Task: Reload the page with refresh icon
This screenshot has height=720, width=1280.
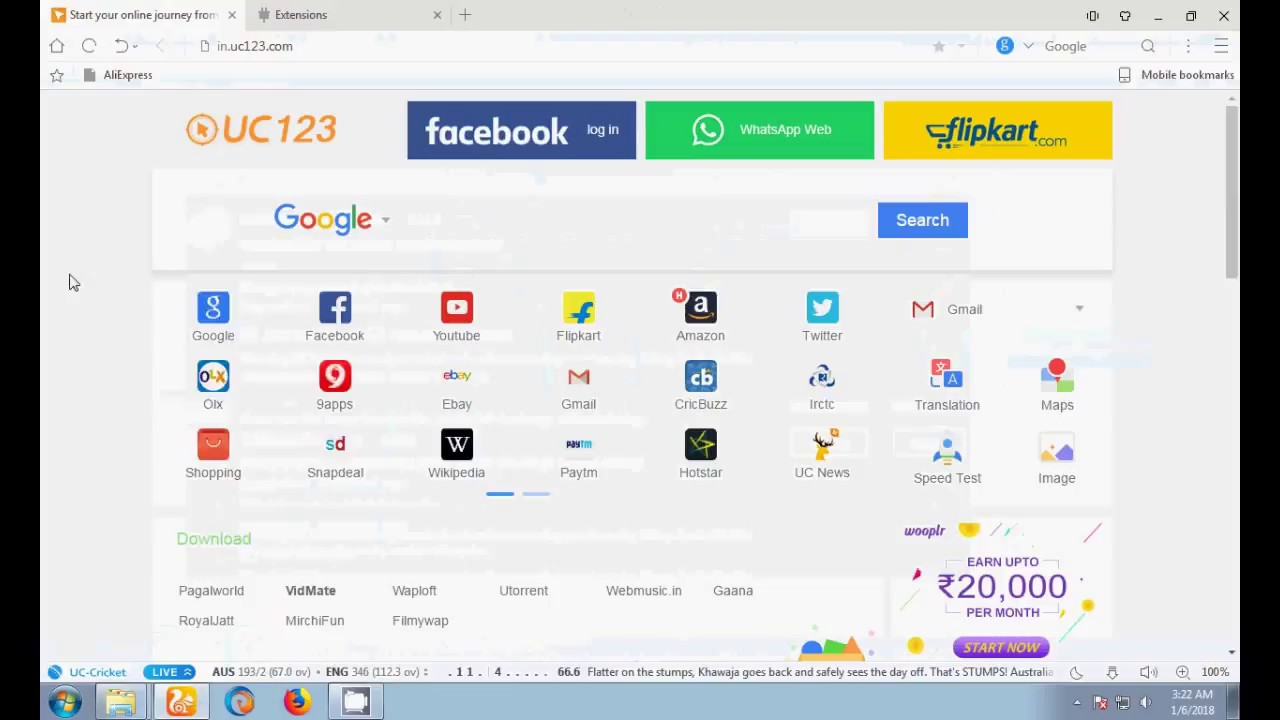Action: 89,46
